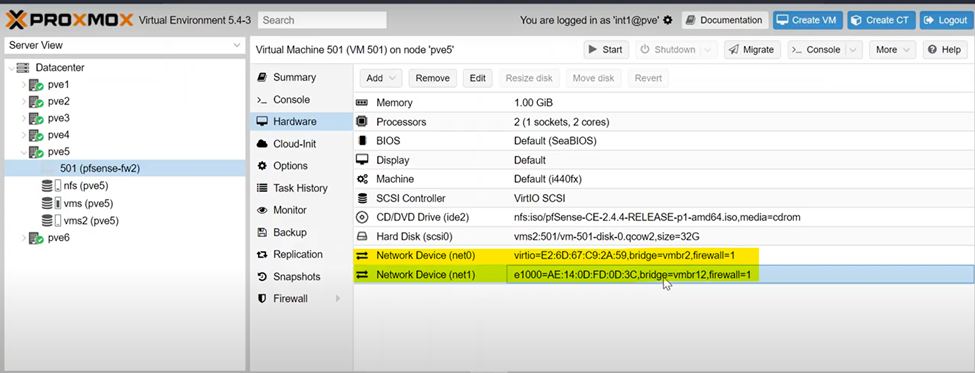
Task: Click the Migrate button
Action: pyautogui.click(x=752, y=50)
